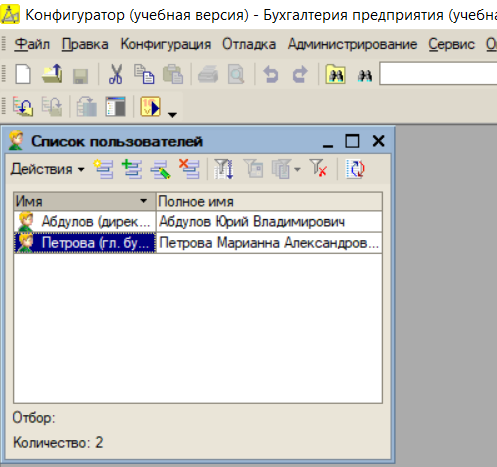Click the New document icon
The image size is (497, 467).
[x=23, y=74]
